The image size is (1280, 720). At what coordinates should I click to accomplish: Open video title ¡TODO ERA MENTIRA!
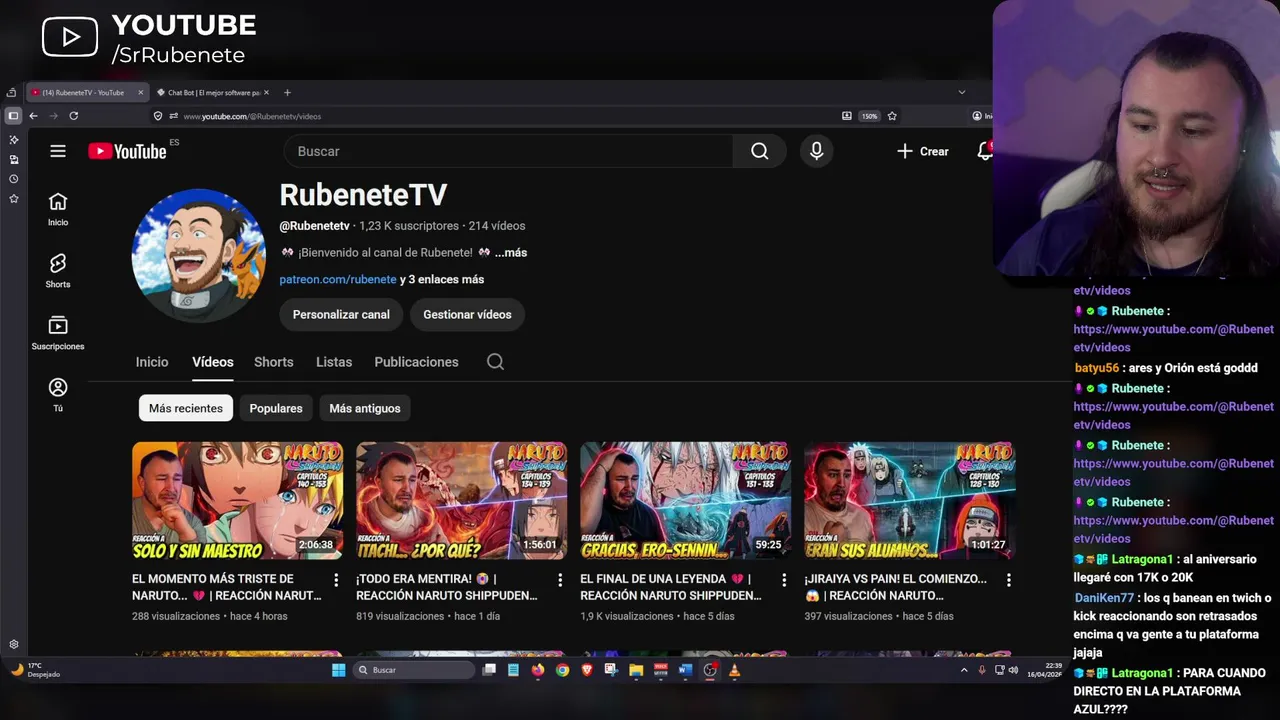click(447, 587)
